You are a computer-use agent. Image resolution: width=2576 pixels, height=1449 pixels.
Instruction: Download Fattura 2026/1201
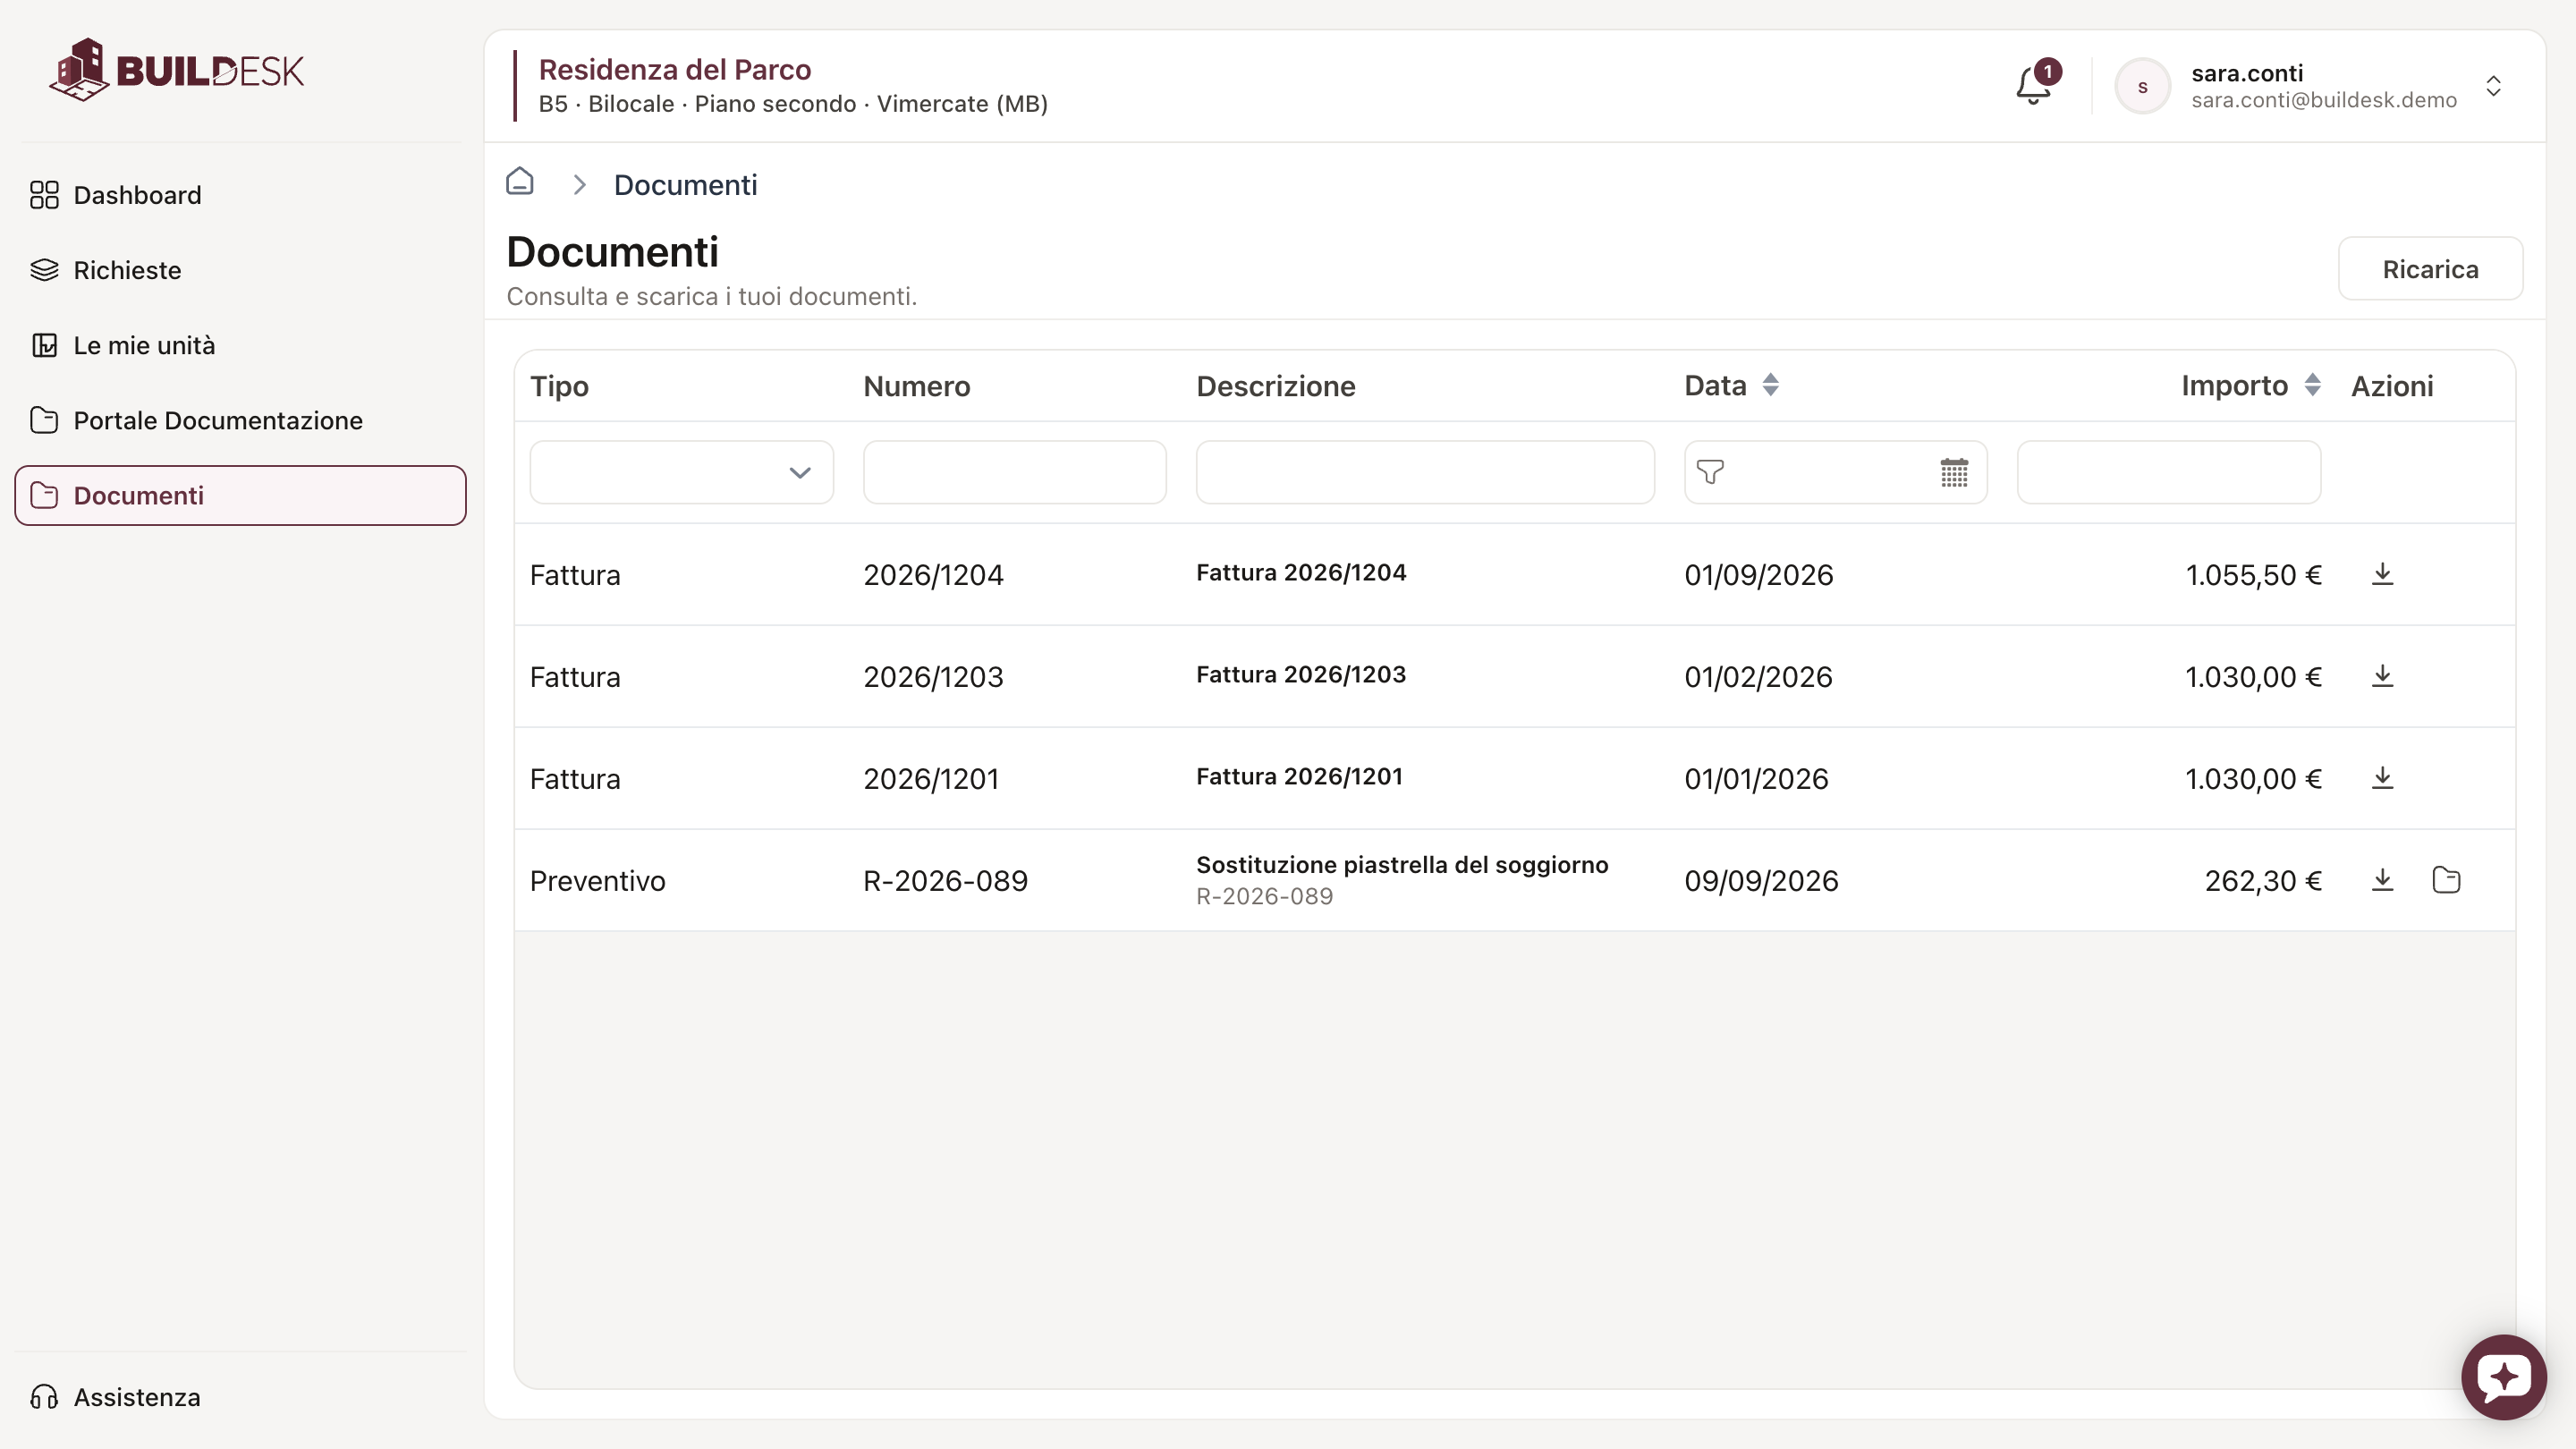(2383, 778)
